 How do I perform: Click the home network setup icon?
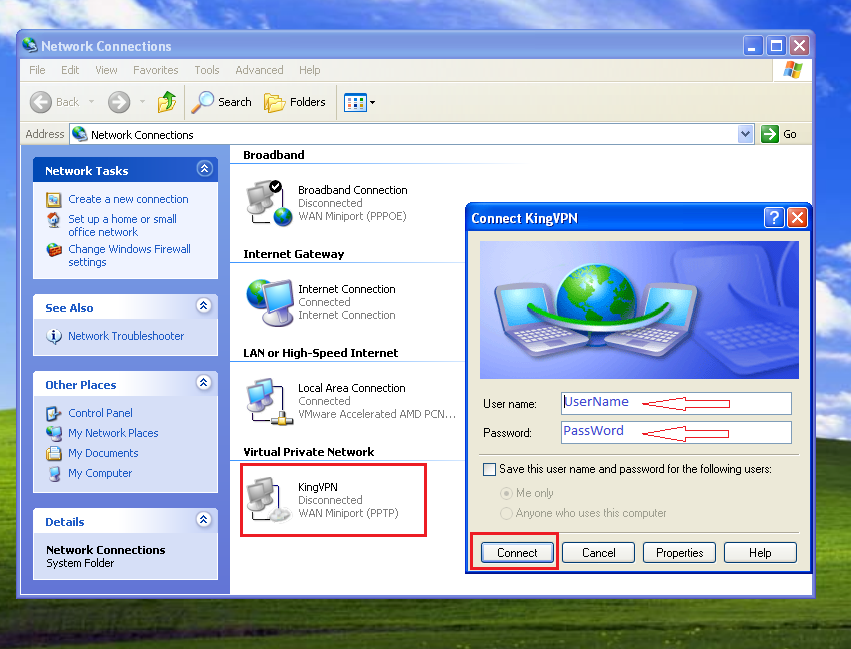point(53,220)
